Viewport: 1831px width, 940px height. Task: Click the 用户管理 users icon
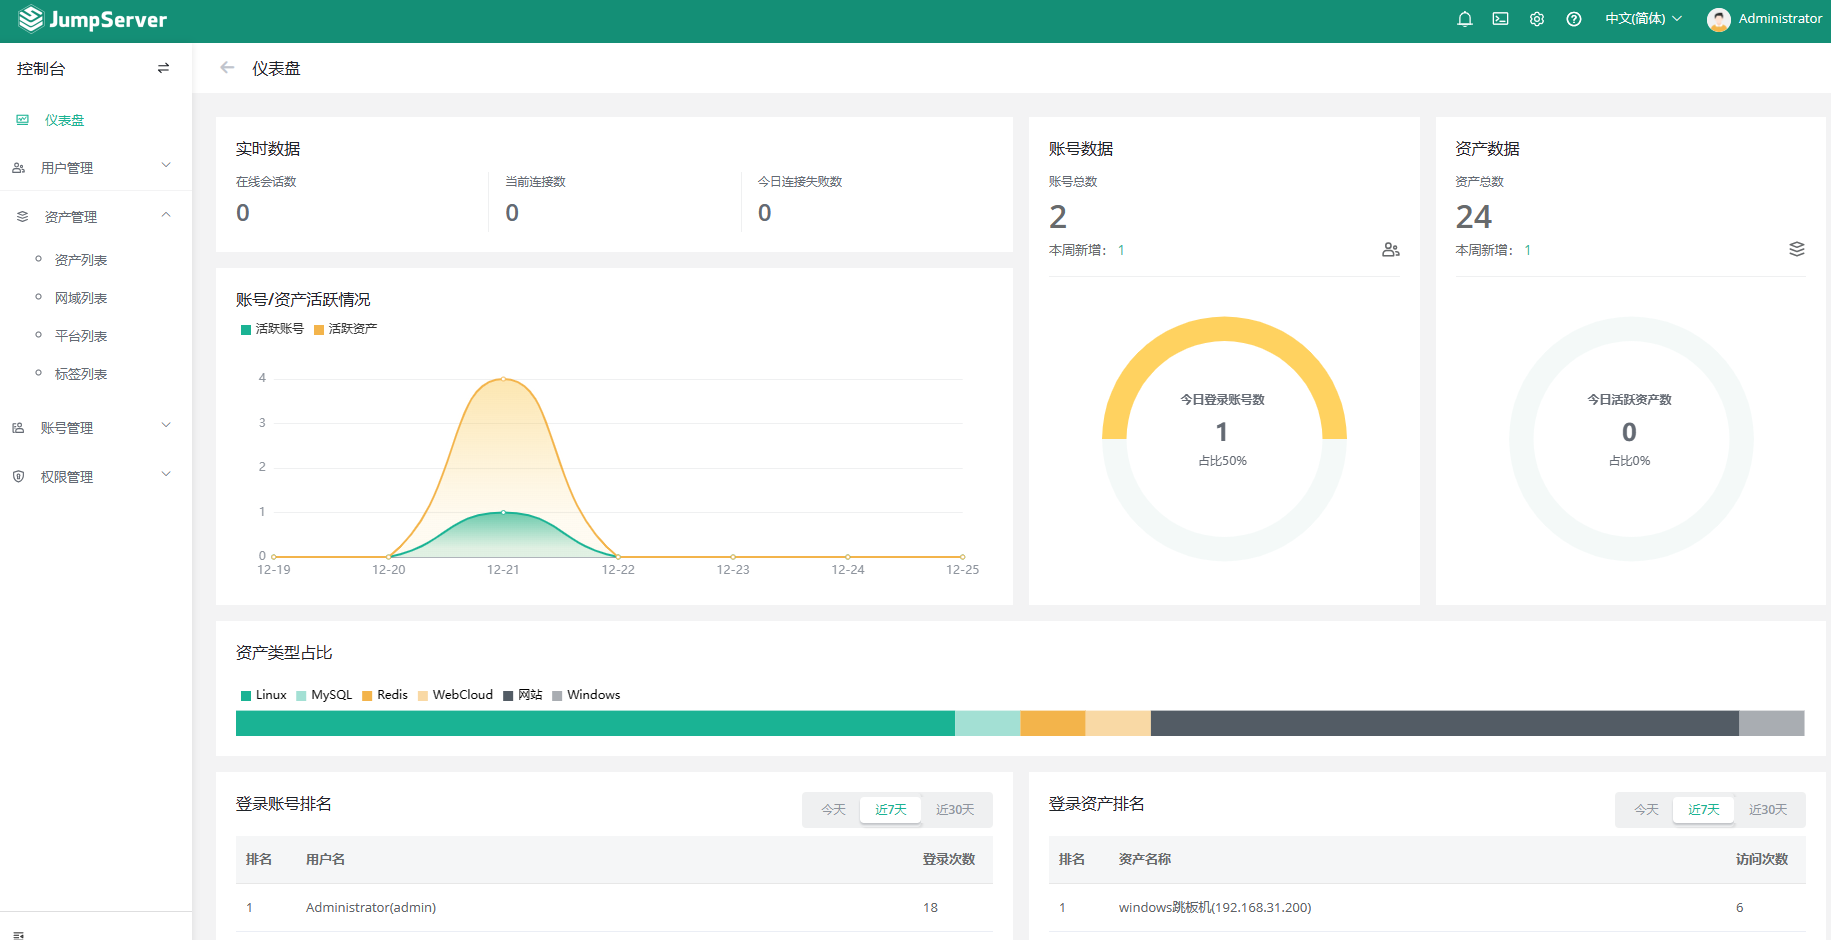click(x=18, y=168)
